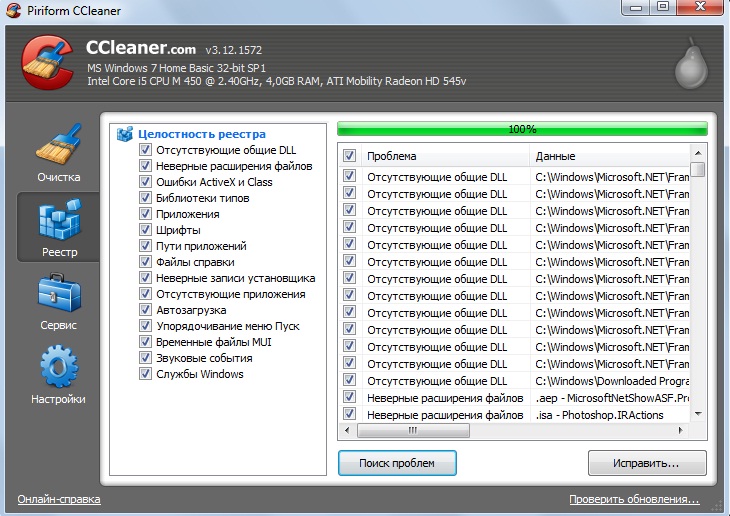This screenshot has width=730, height=516.
Task: Maximize the CCleaner window
Action: (663, 7)
